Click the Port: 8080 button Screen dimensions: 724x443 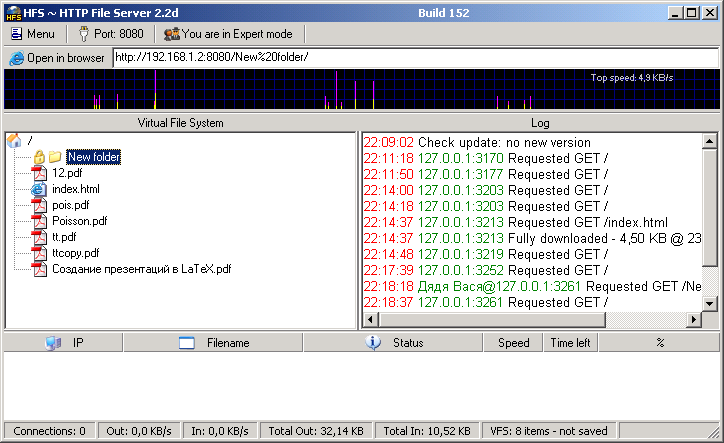point(111,34)
